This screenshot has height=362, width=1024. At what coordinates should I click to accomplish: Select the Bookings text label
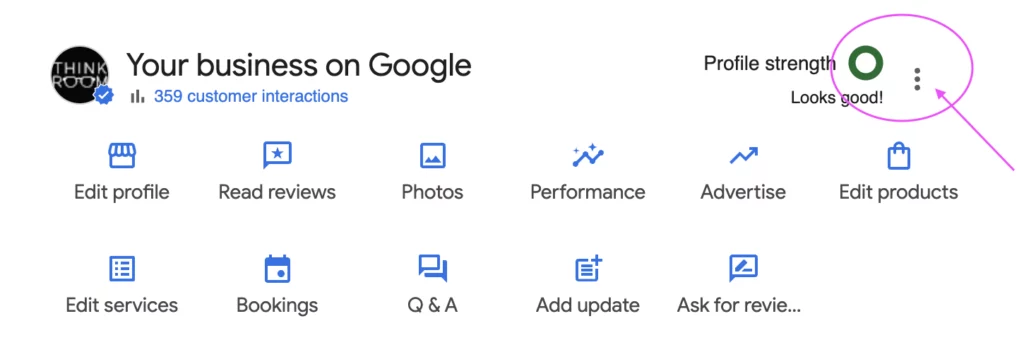[x=277, y=305]
